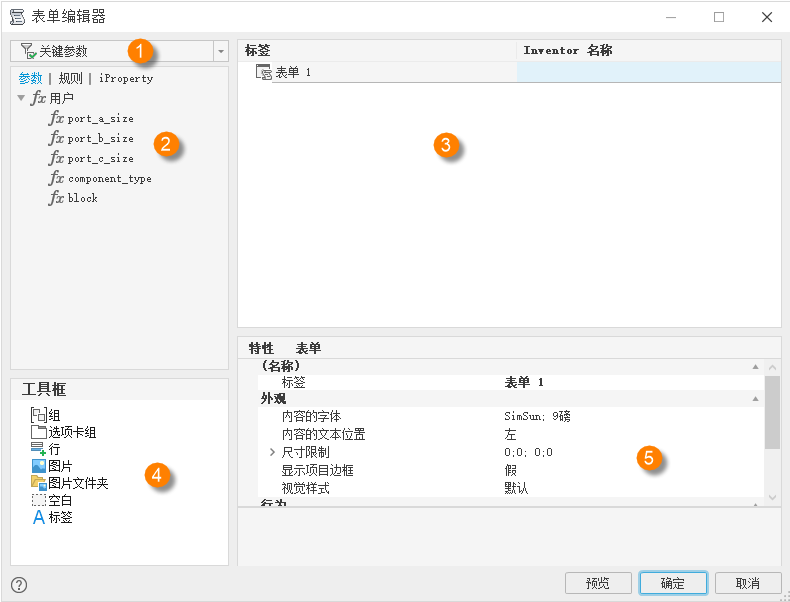Collapse the 行为 property category
The height and width of the screenshot is (602, 790).
pyautogui.click(x=755, y=504)
